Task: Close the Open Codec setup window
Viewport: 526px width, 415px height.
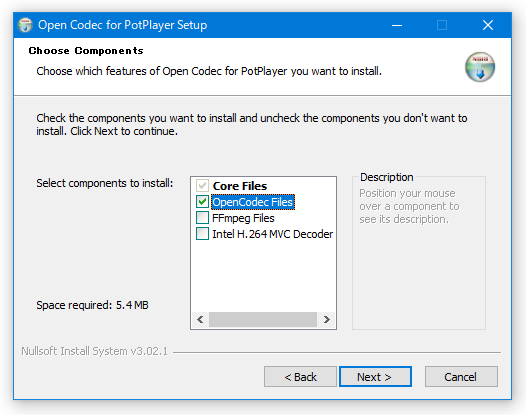Action: click(x=488, y=25)
